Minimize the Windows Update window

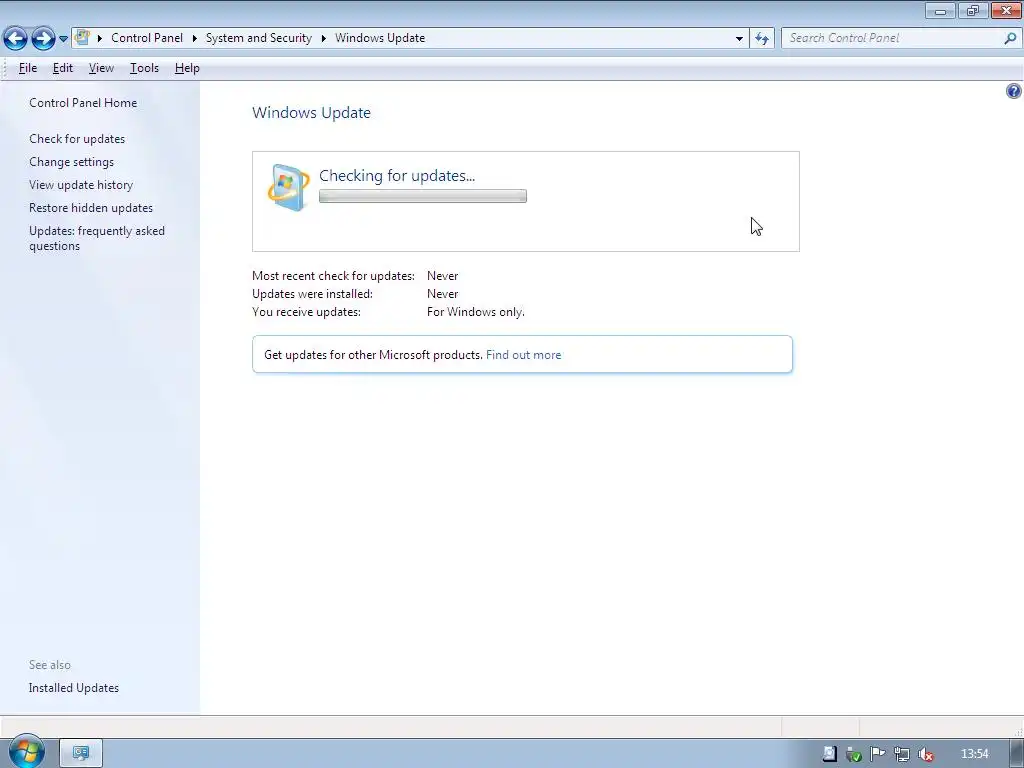tap(940, 10)
